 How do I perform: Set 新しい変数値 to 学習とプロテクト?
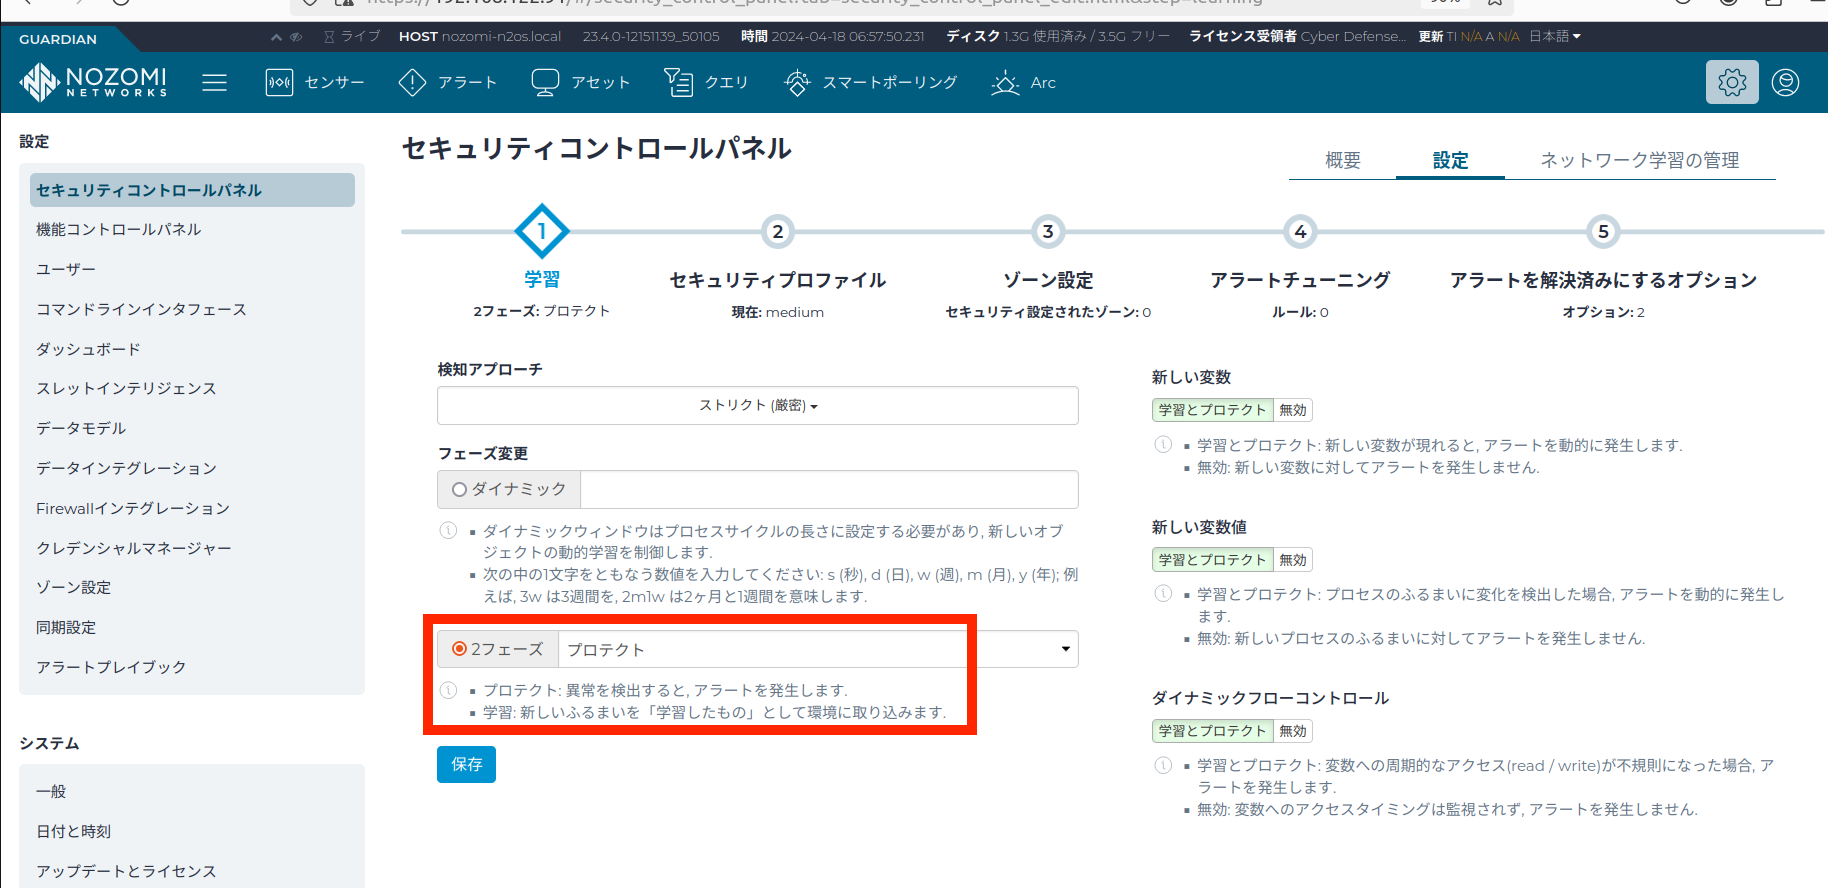tap(1212, 560)
